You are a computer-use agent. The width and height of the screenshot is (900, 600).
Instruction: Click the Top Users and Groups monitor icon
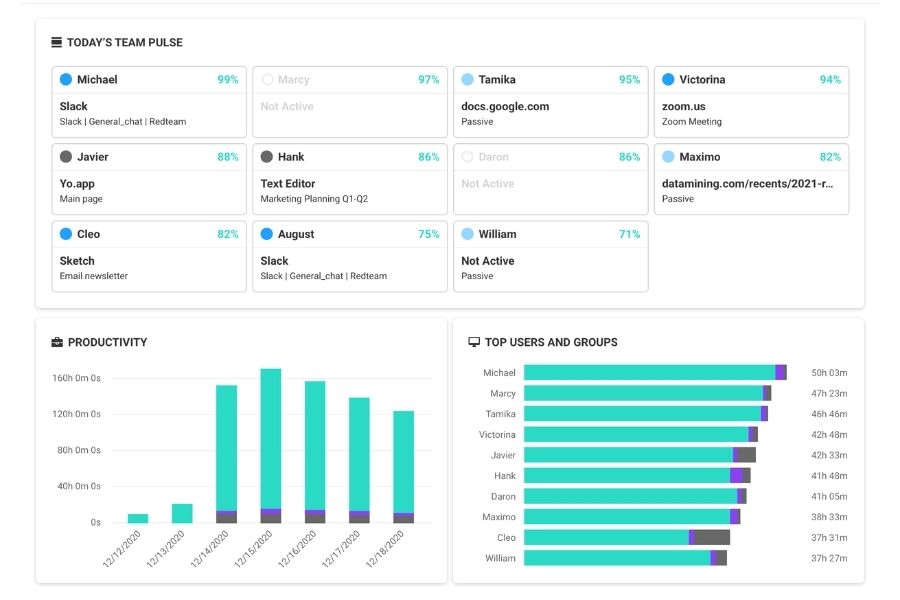tap(474, 342)
